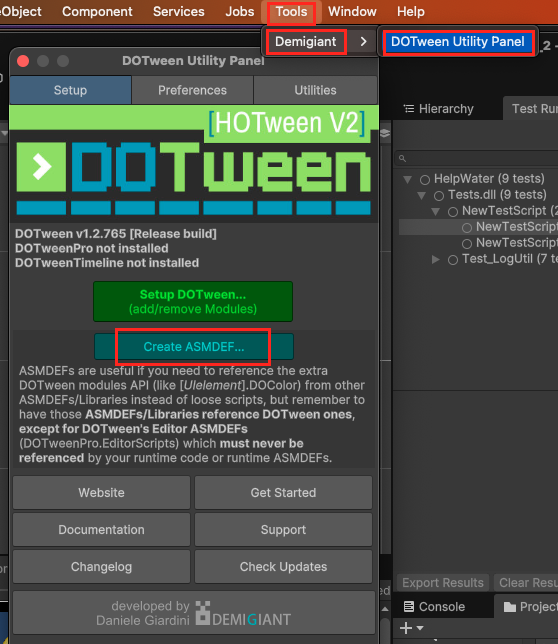Switch to the Utilities tab
This screenshot has height=644, width=558.
(x=315, y=90)
